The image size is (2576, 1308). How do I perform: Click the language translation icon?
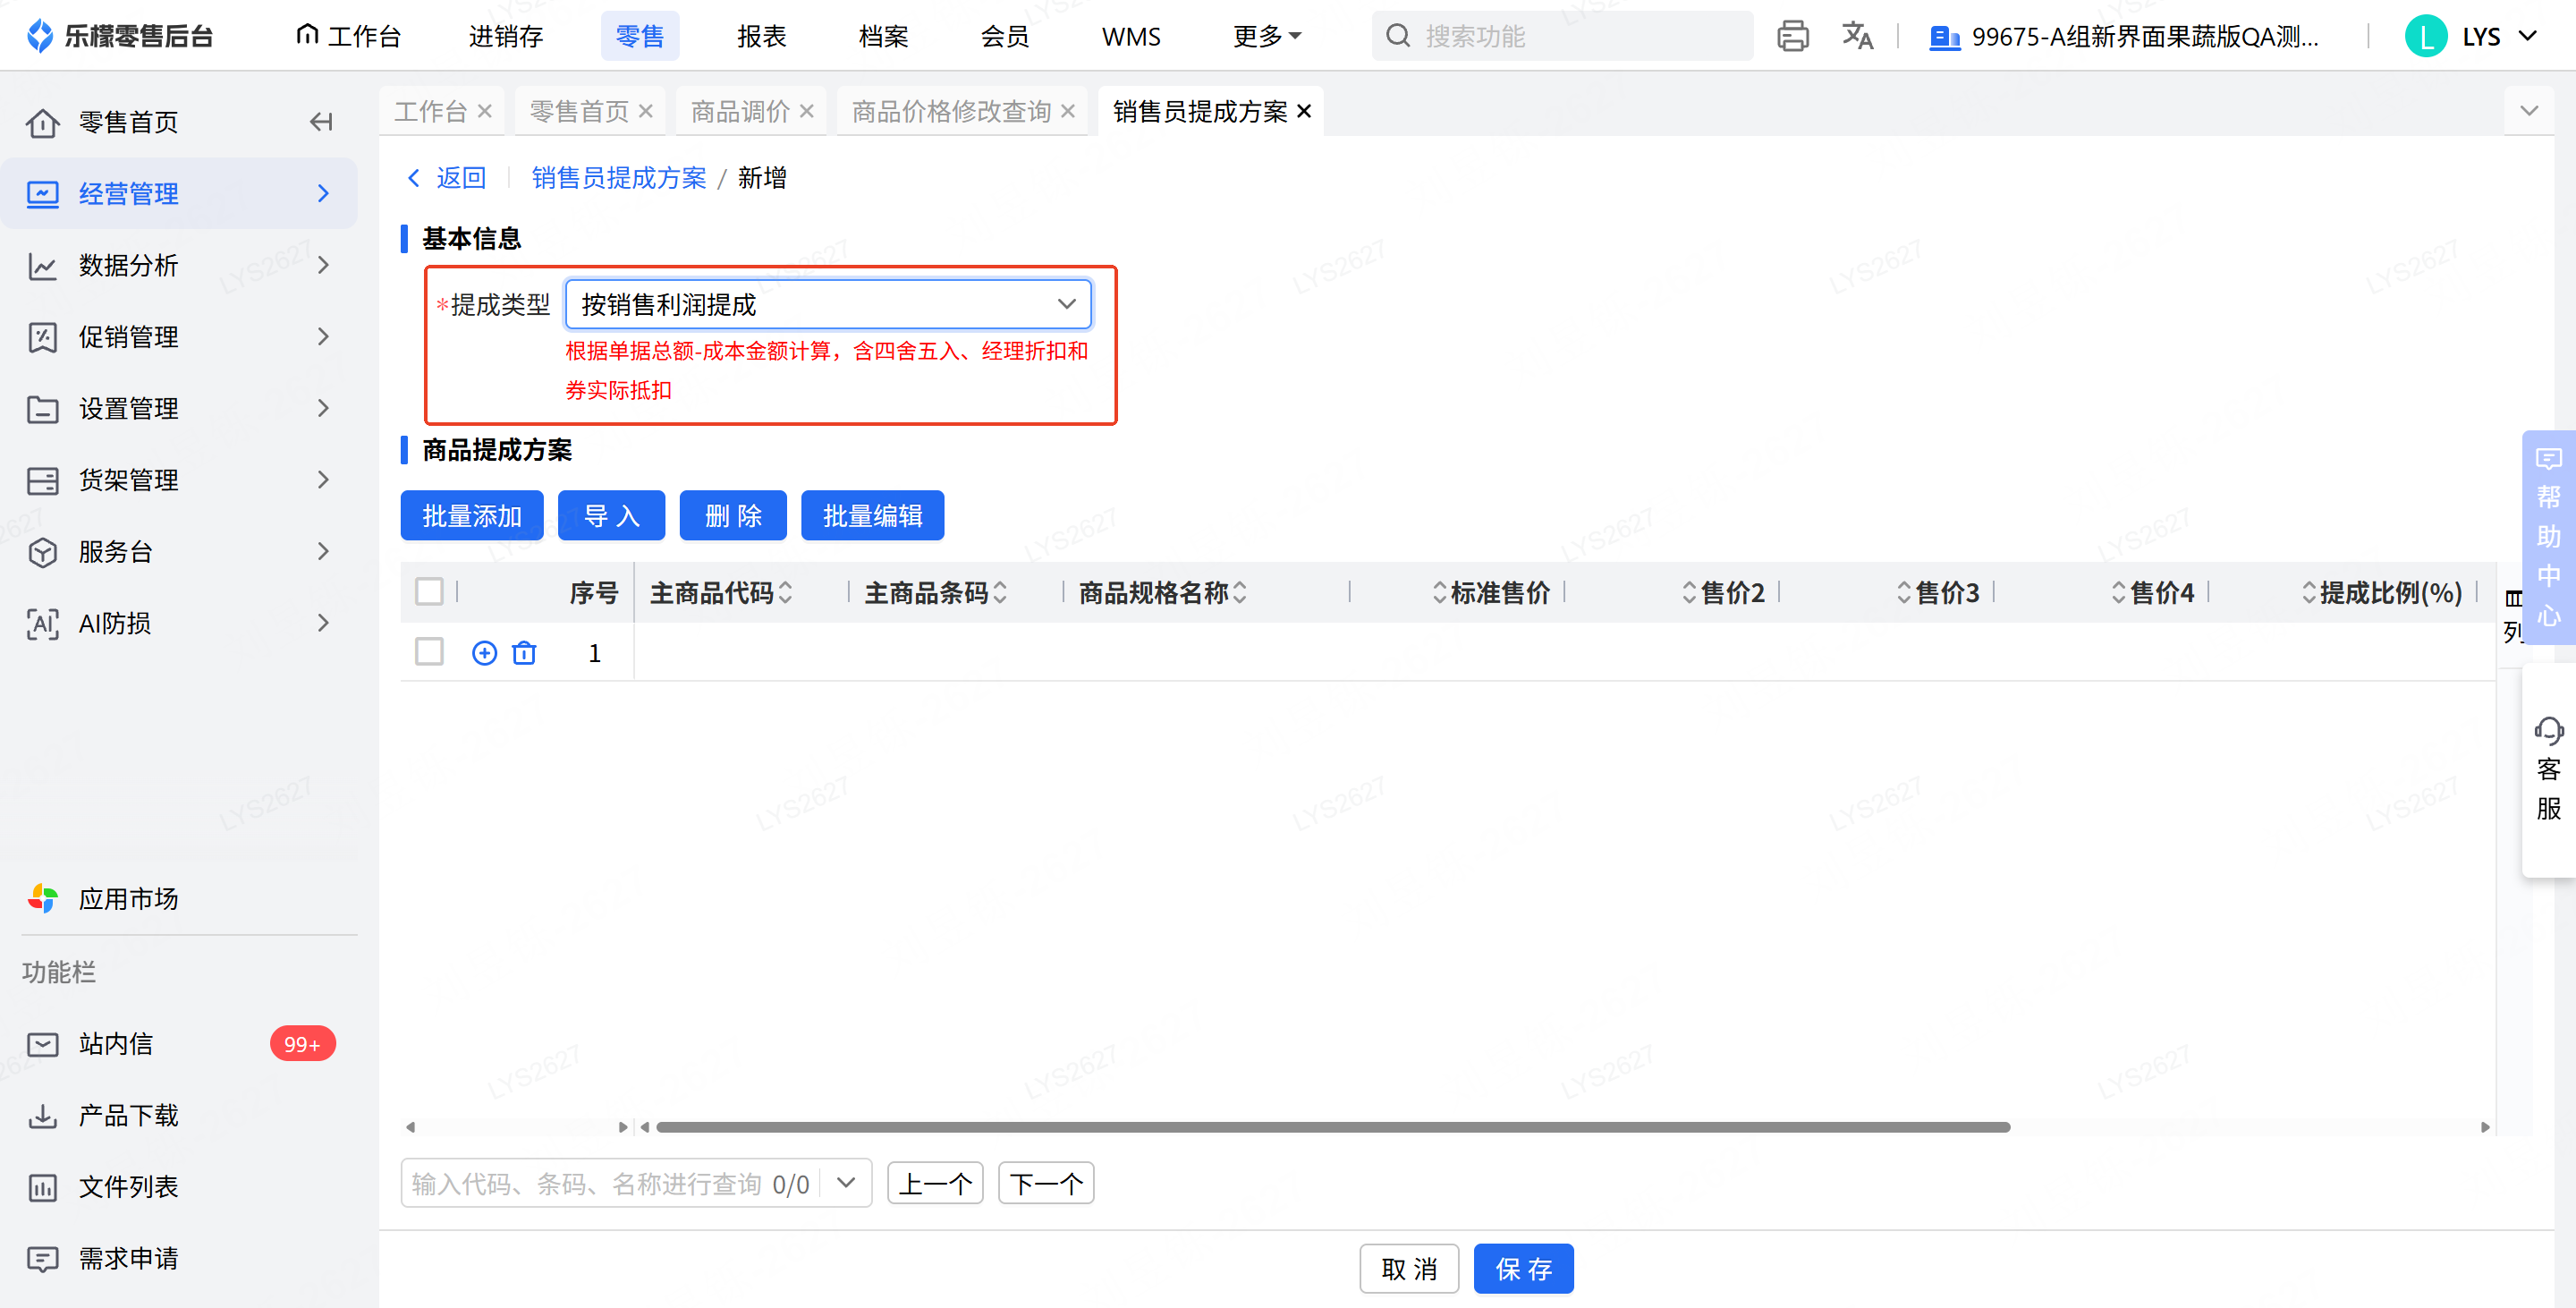coord(1857,36)
